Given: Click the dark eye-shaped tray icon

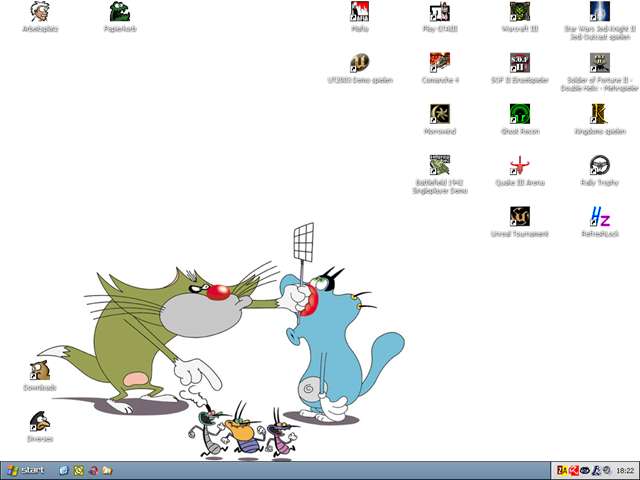Looking at the screenshot, I should pos(585,471).
